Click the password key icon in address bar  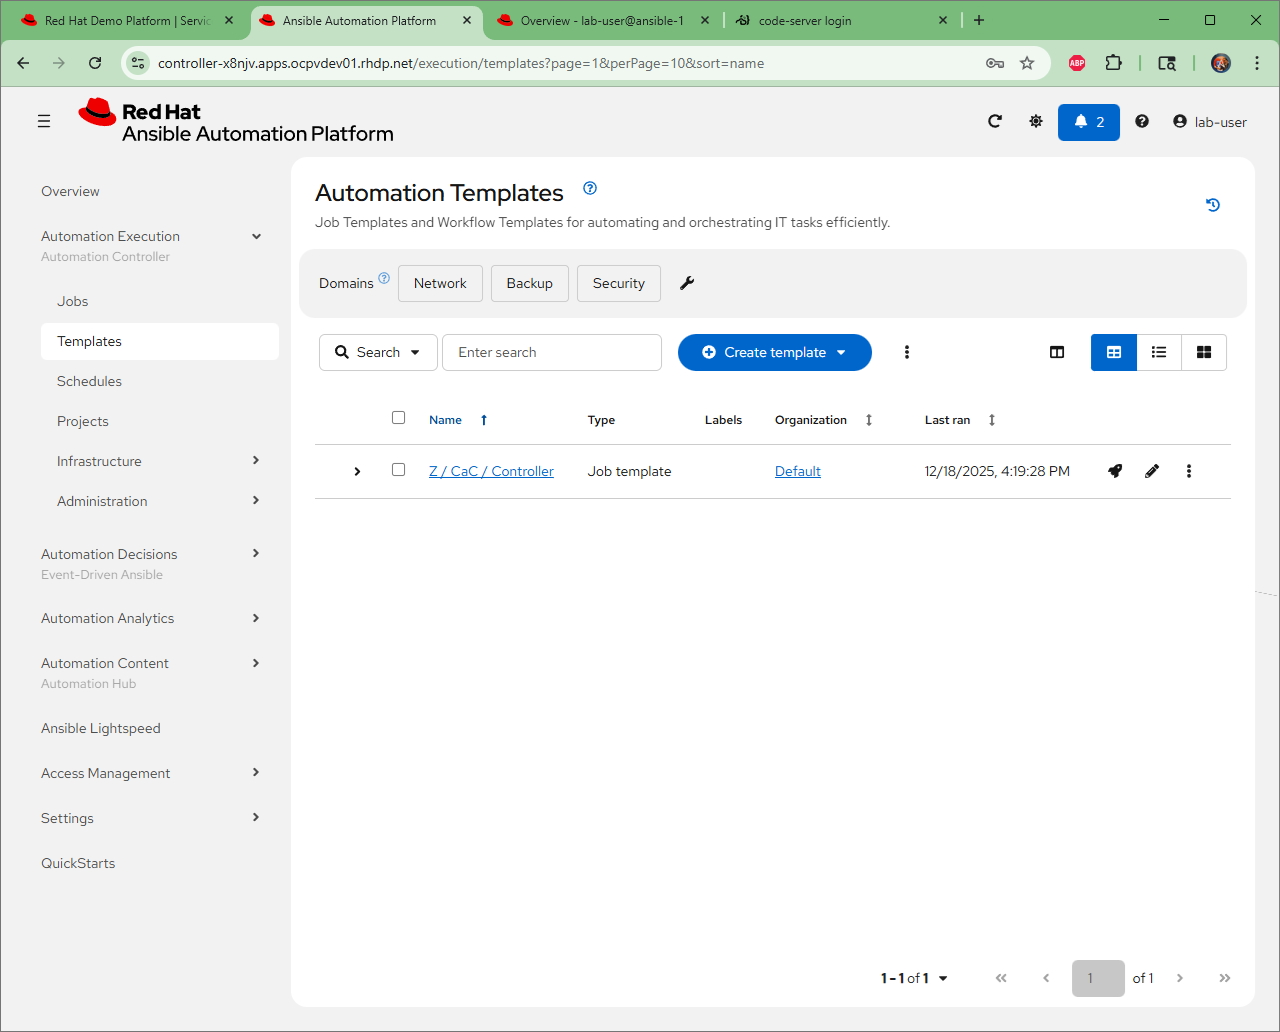click(995, 63)
